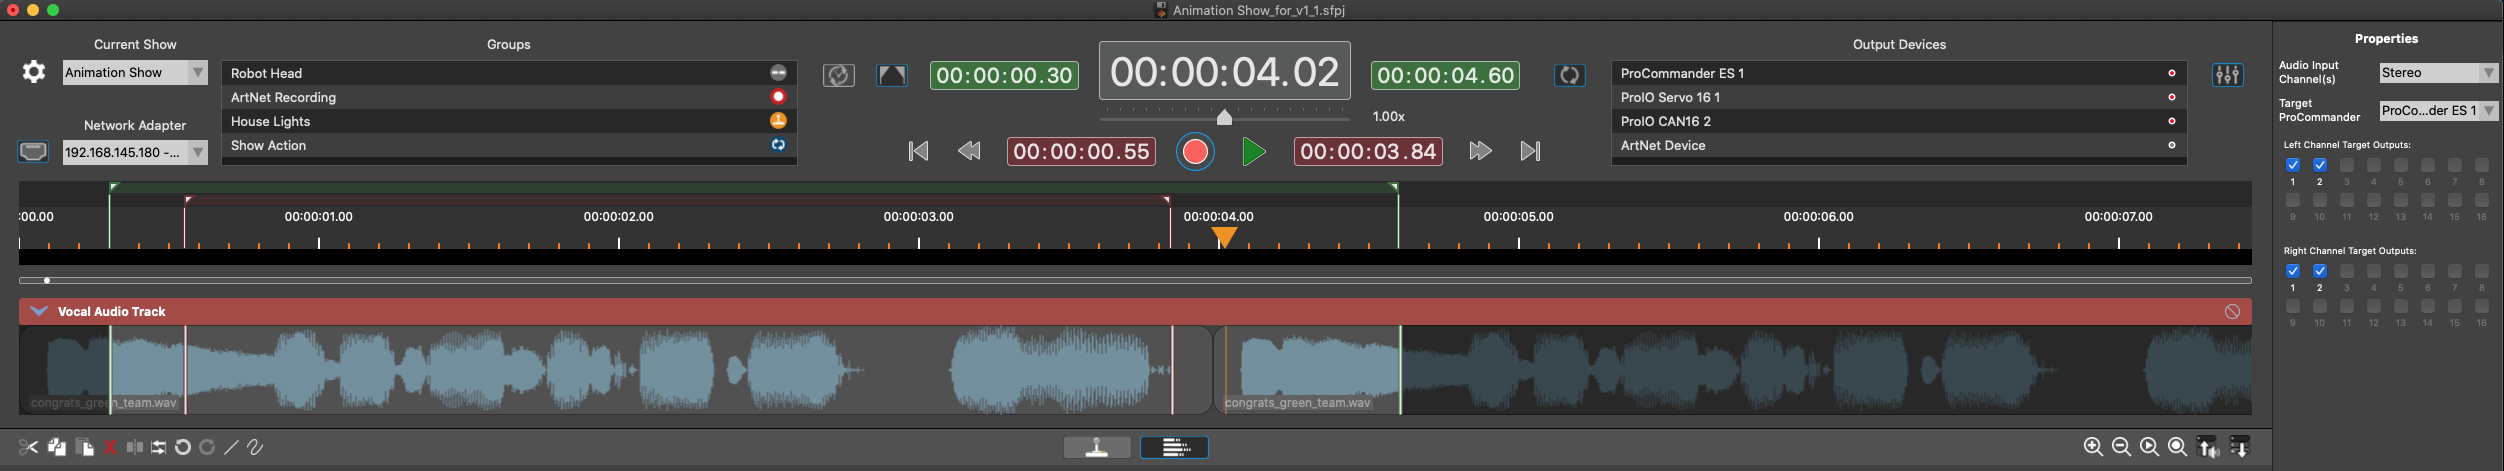2504x471 pixels.
Task: Click the disable icon on Vocal Audio Track
Action: [x=2232, y=311]
